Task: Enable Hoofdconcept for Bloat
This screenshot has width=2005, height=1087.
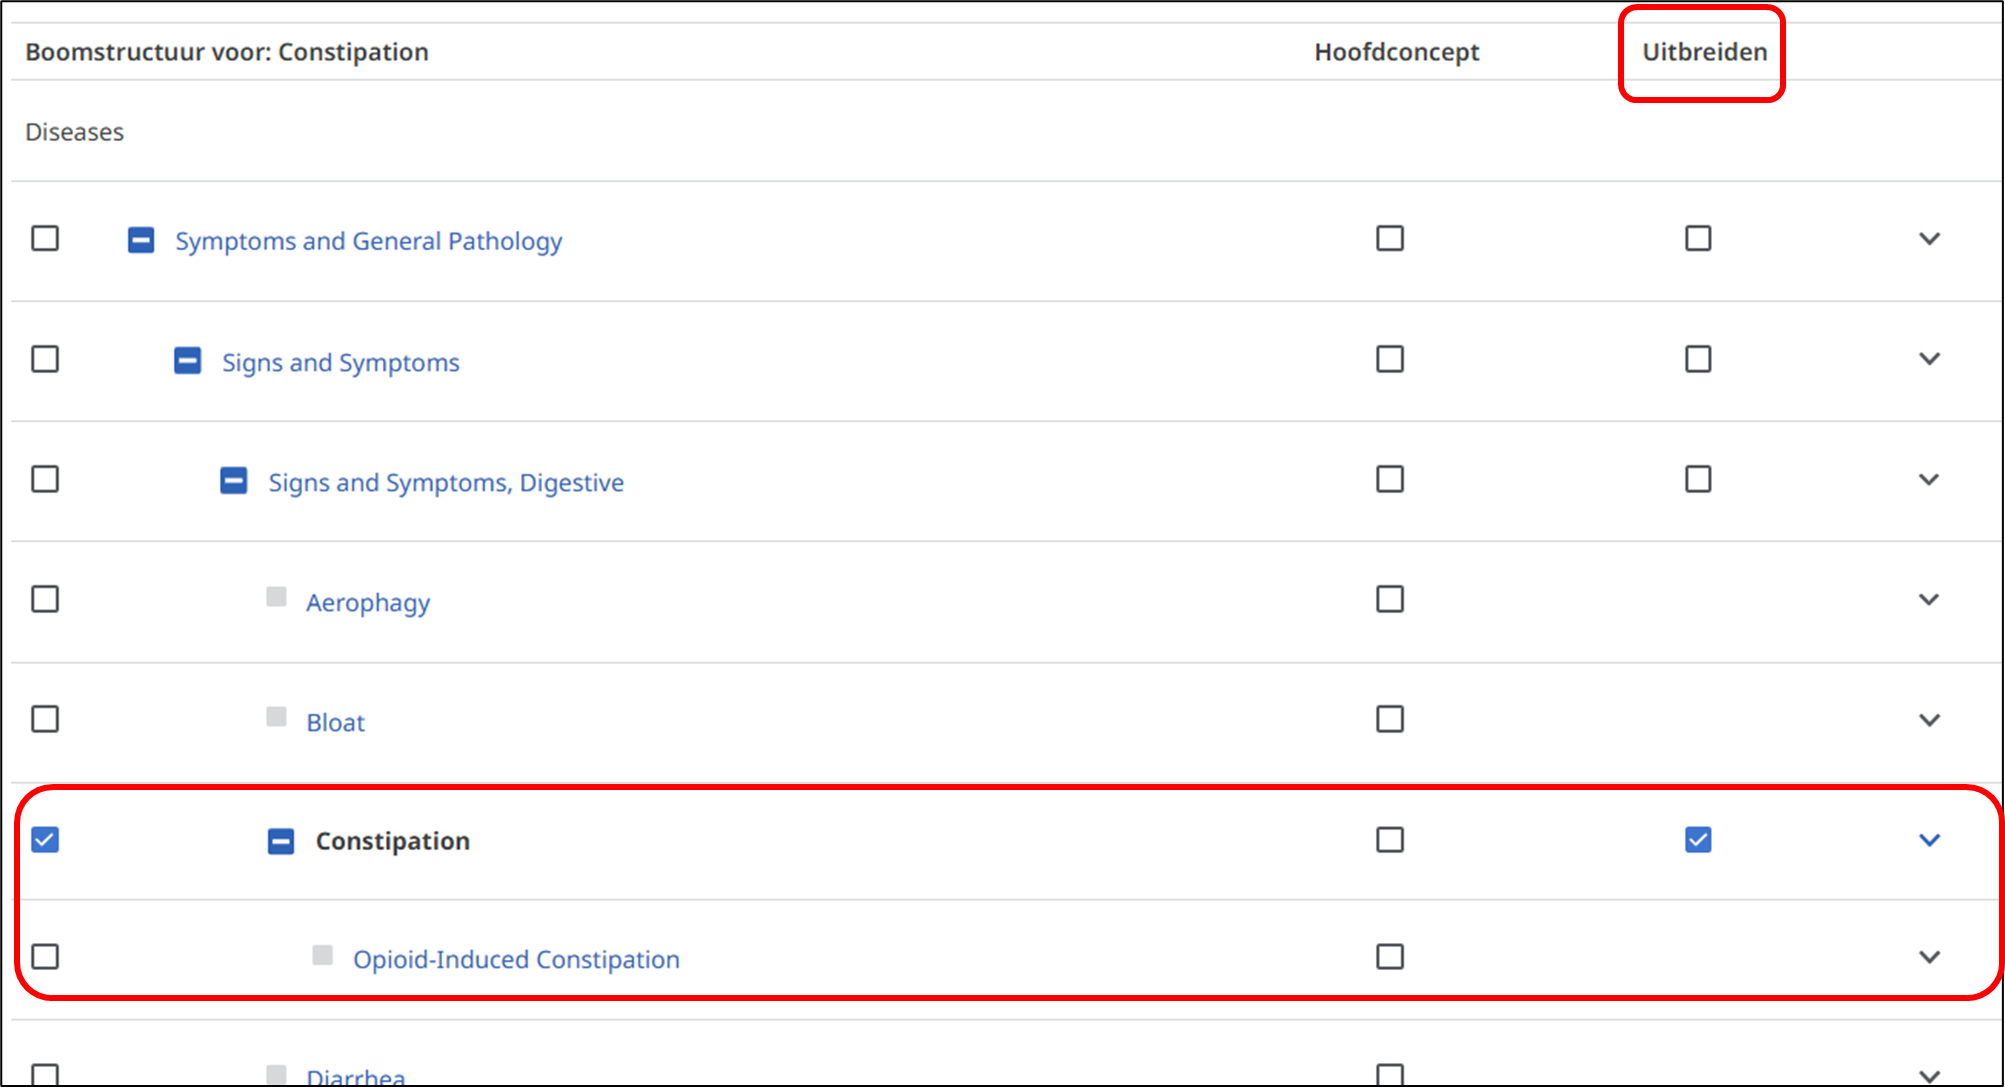Action: click(1390, 719)
